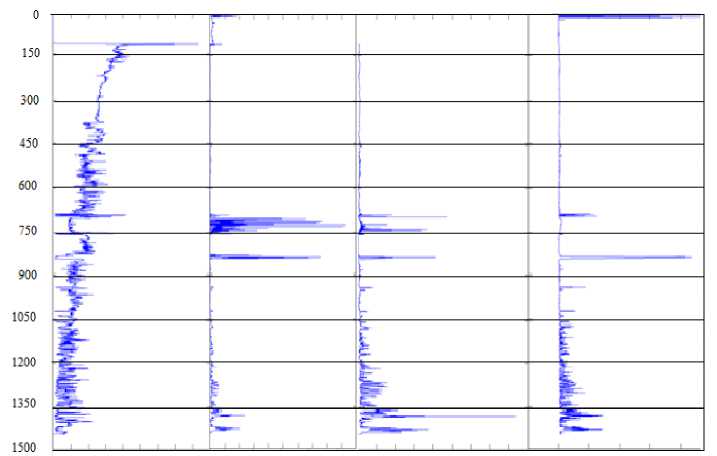This screenshot has width=717, height=456.
Task: Click third track's spike between 750 and 900
Action: pos(397,258)
